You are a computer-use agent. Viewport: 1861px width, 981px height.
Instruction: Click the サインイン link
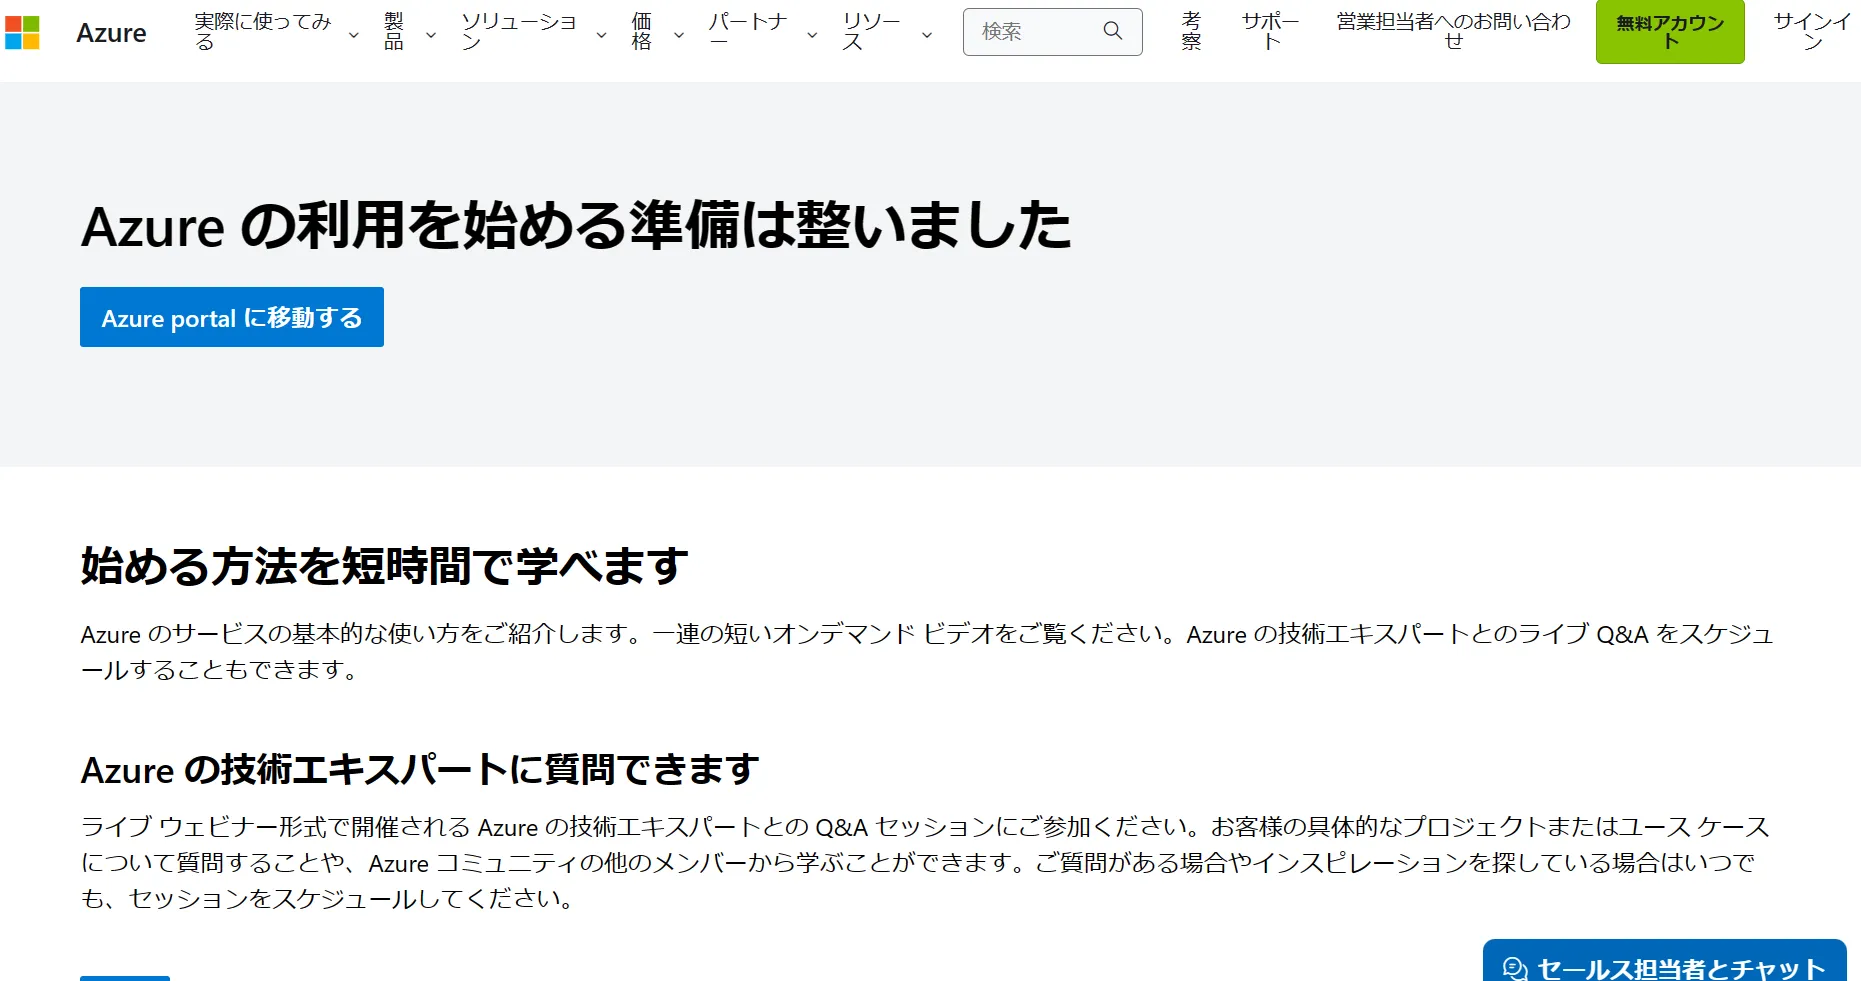(x=1812, y=32)
